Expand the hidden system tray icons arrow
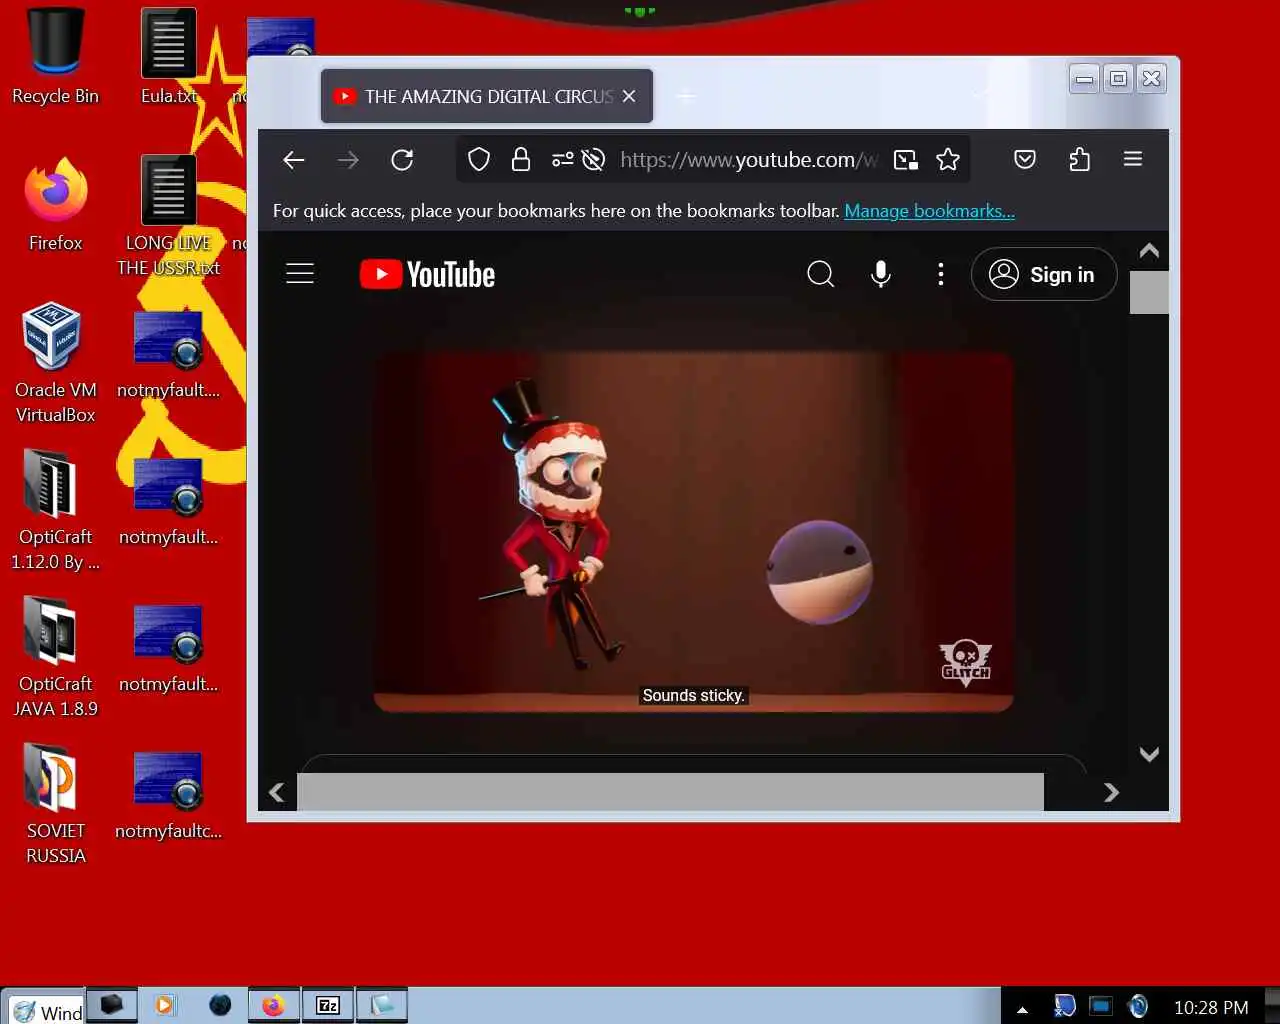 point(1022,1009)
